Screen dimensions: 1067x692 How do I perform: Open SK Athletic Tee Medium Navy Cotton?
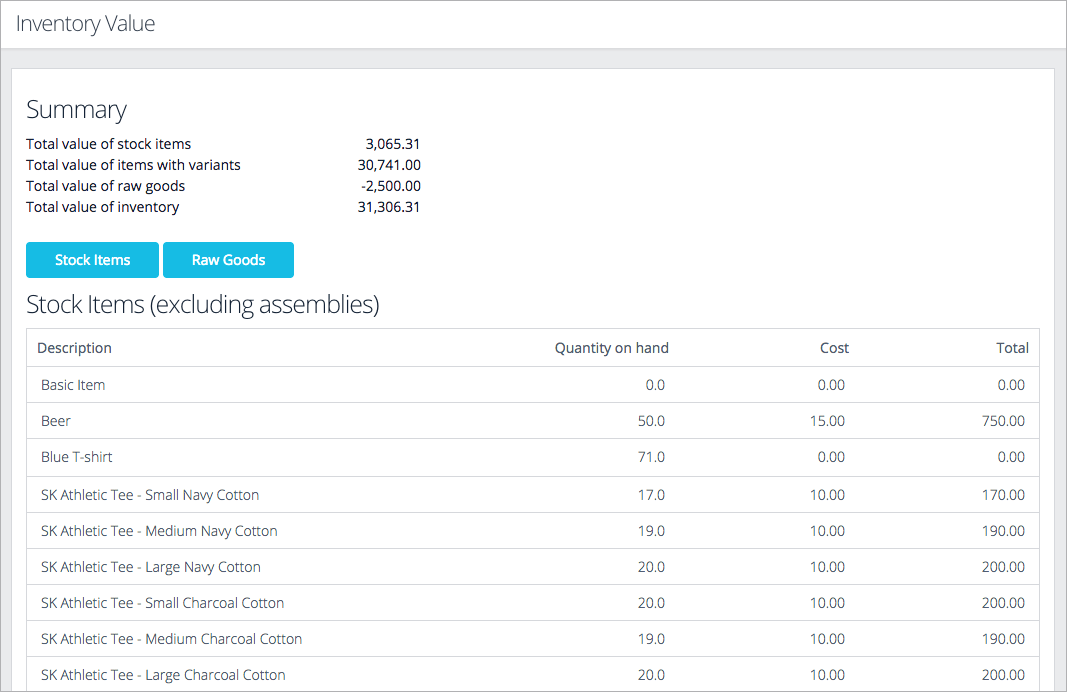coord(159,531)
